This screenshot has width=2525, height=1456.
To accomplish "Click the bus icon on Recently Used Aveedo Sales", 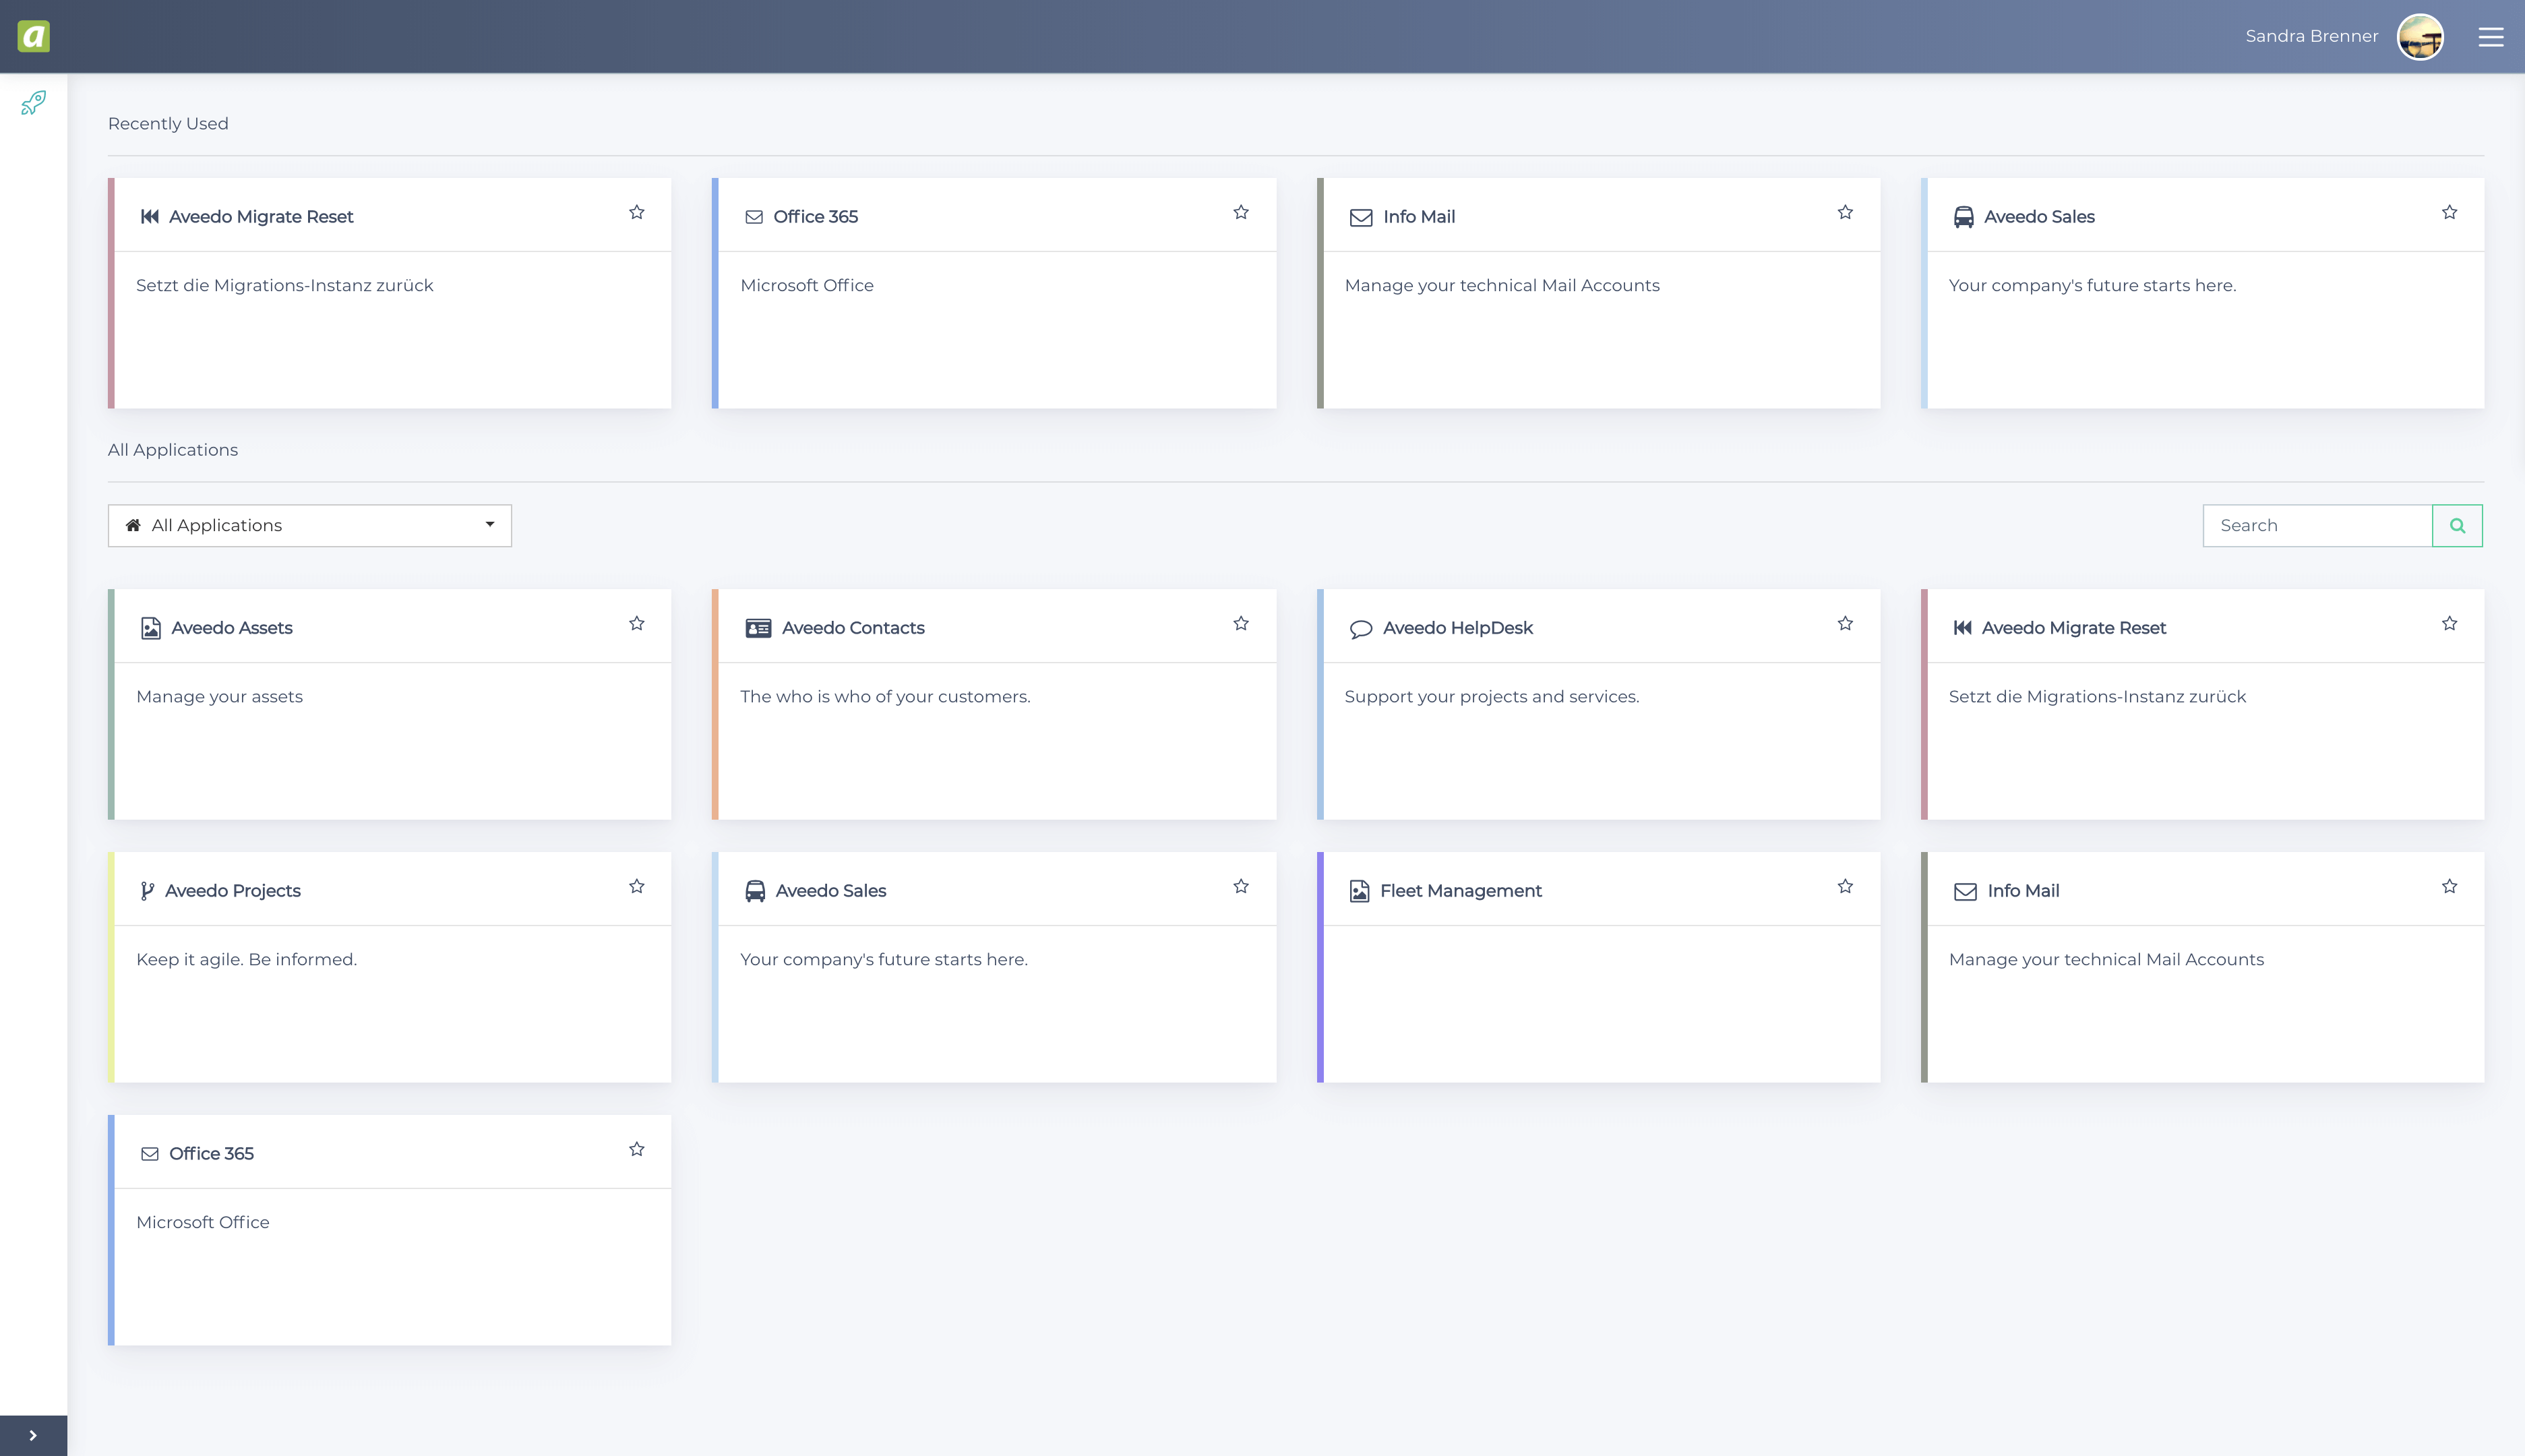I will pos(1964,217).
